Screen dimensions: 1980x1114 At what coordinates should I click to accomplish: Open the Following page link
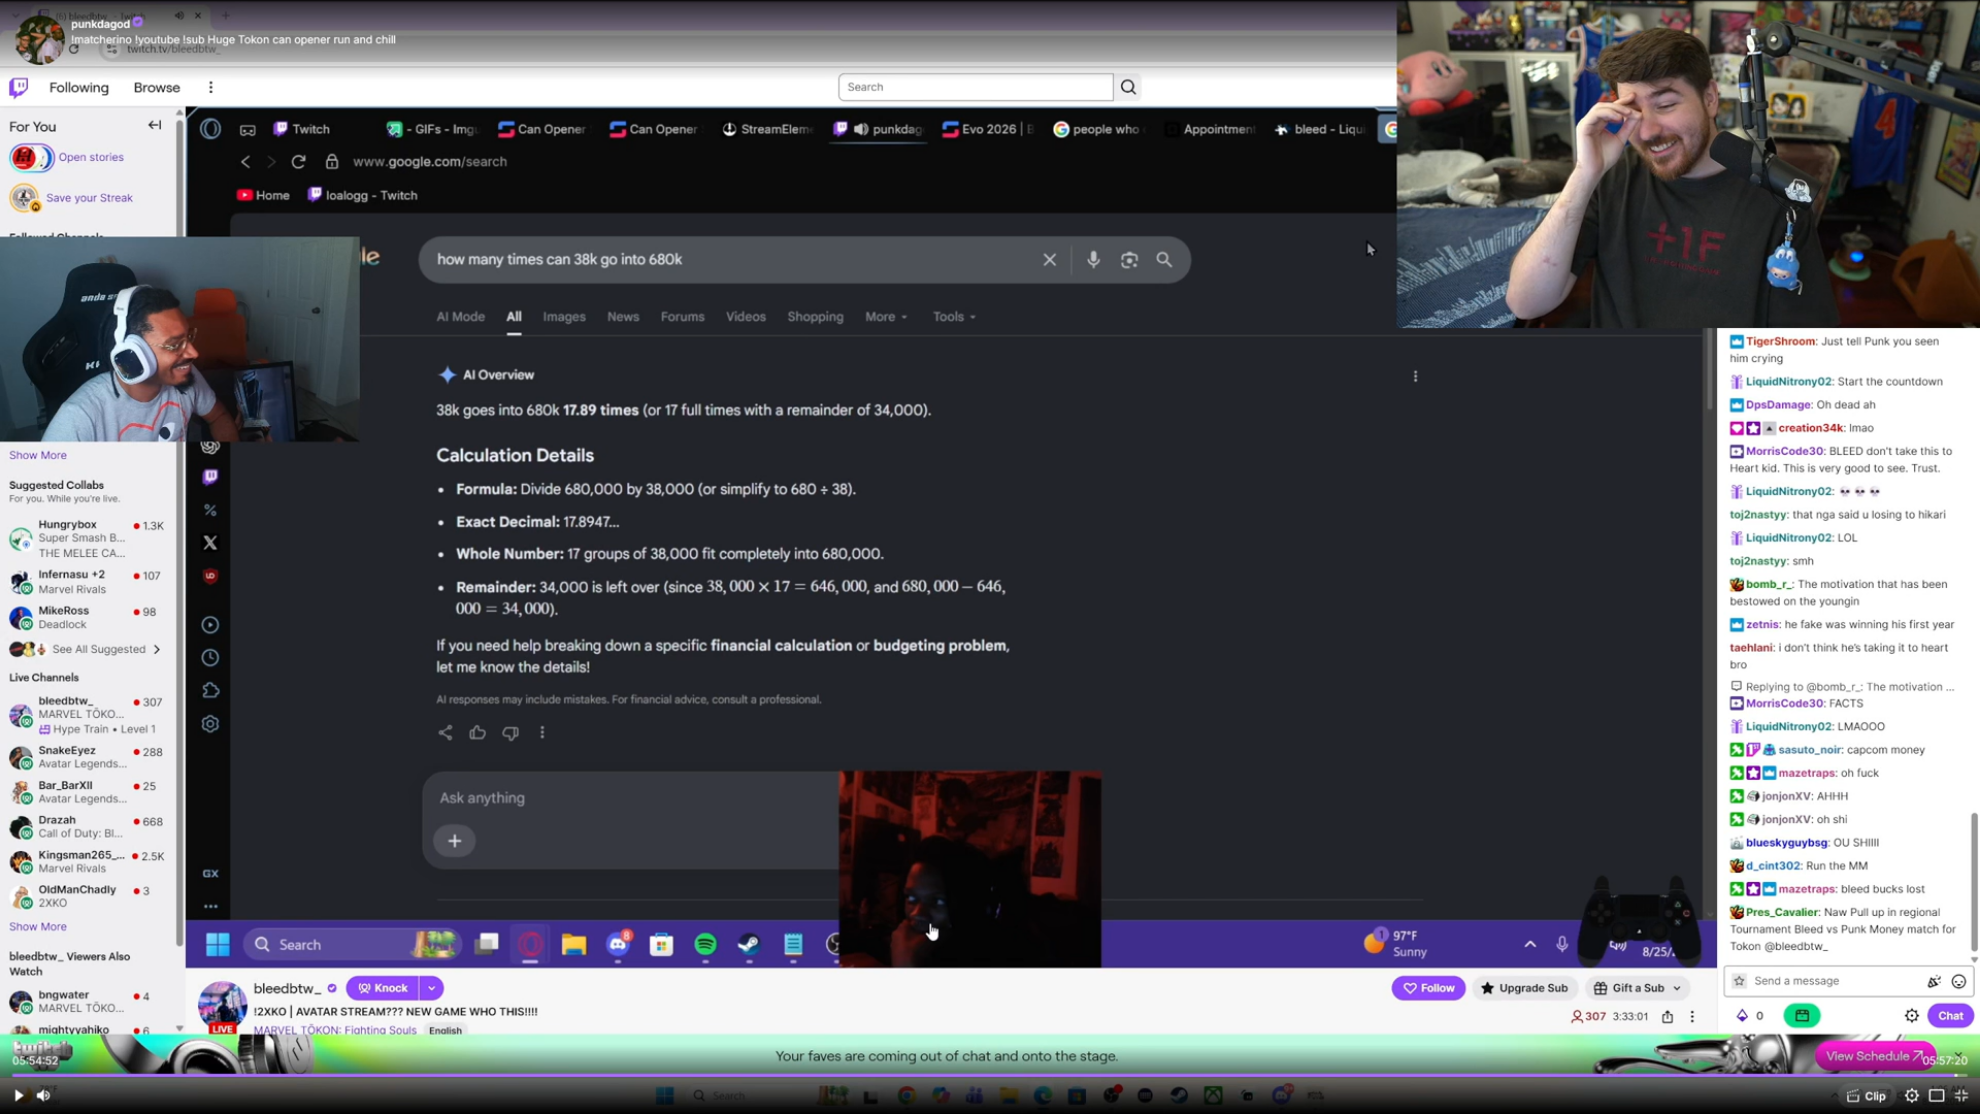tap(79, 88)
